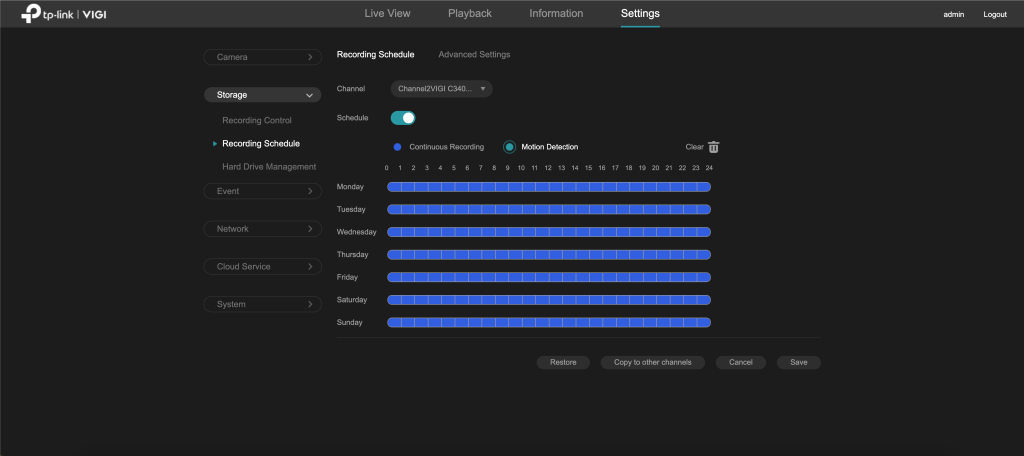
Task: Click Copy to other channels
Action: (652, 363)
